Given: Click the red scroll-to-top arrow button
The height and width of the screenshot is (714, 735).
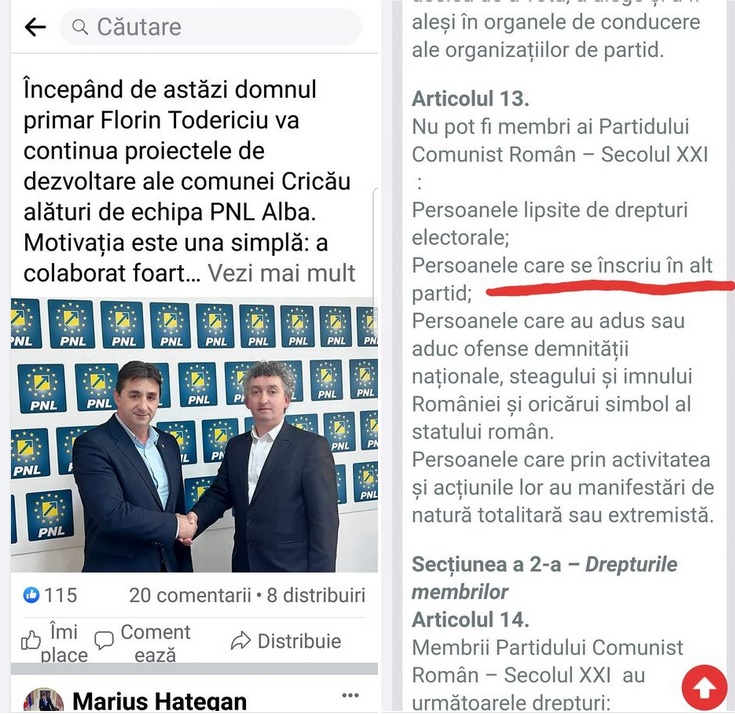Looking at the screenshot, I should pos(705,688).
